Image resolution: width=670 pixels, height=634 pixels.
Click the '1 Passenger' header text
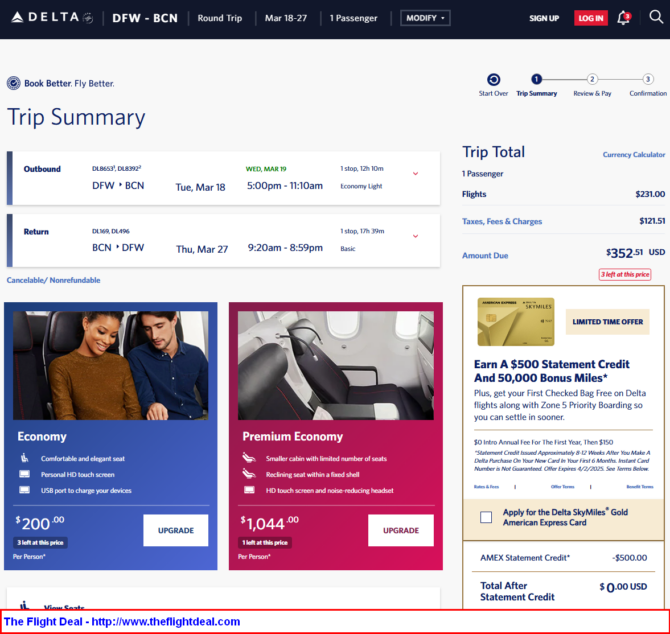353,18
